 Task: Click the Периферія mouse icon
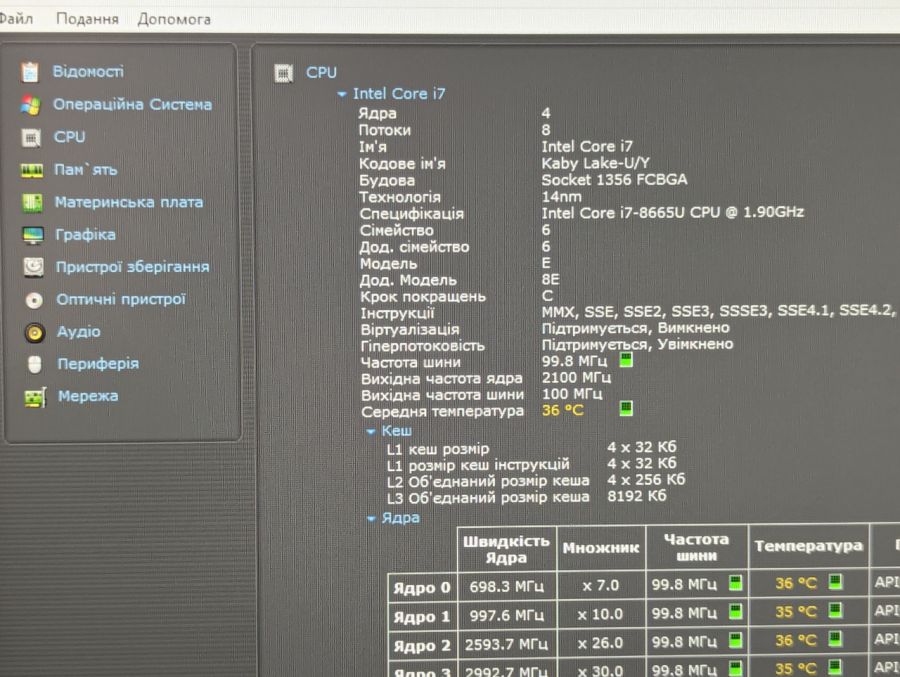[x=34, y=365]
